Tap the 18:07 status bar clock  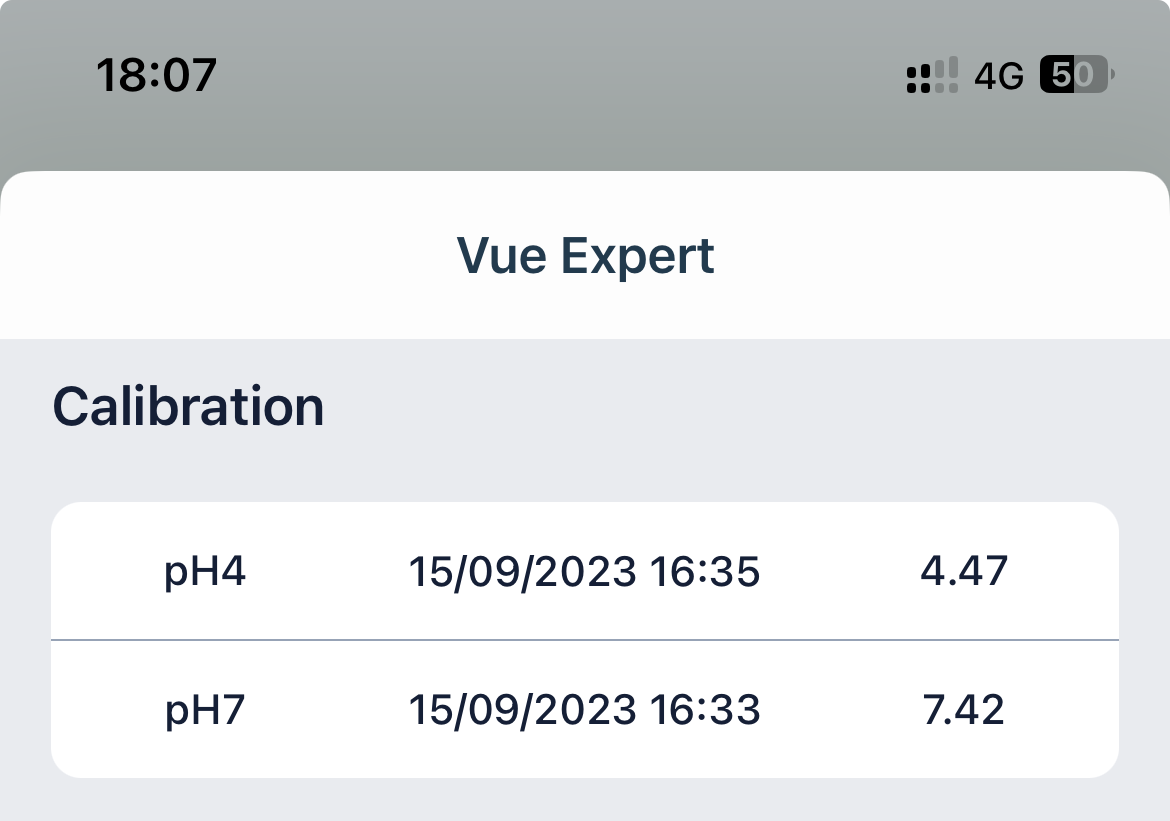coord(156,75)
